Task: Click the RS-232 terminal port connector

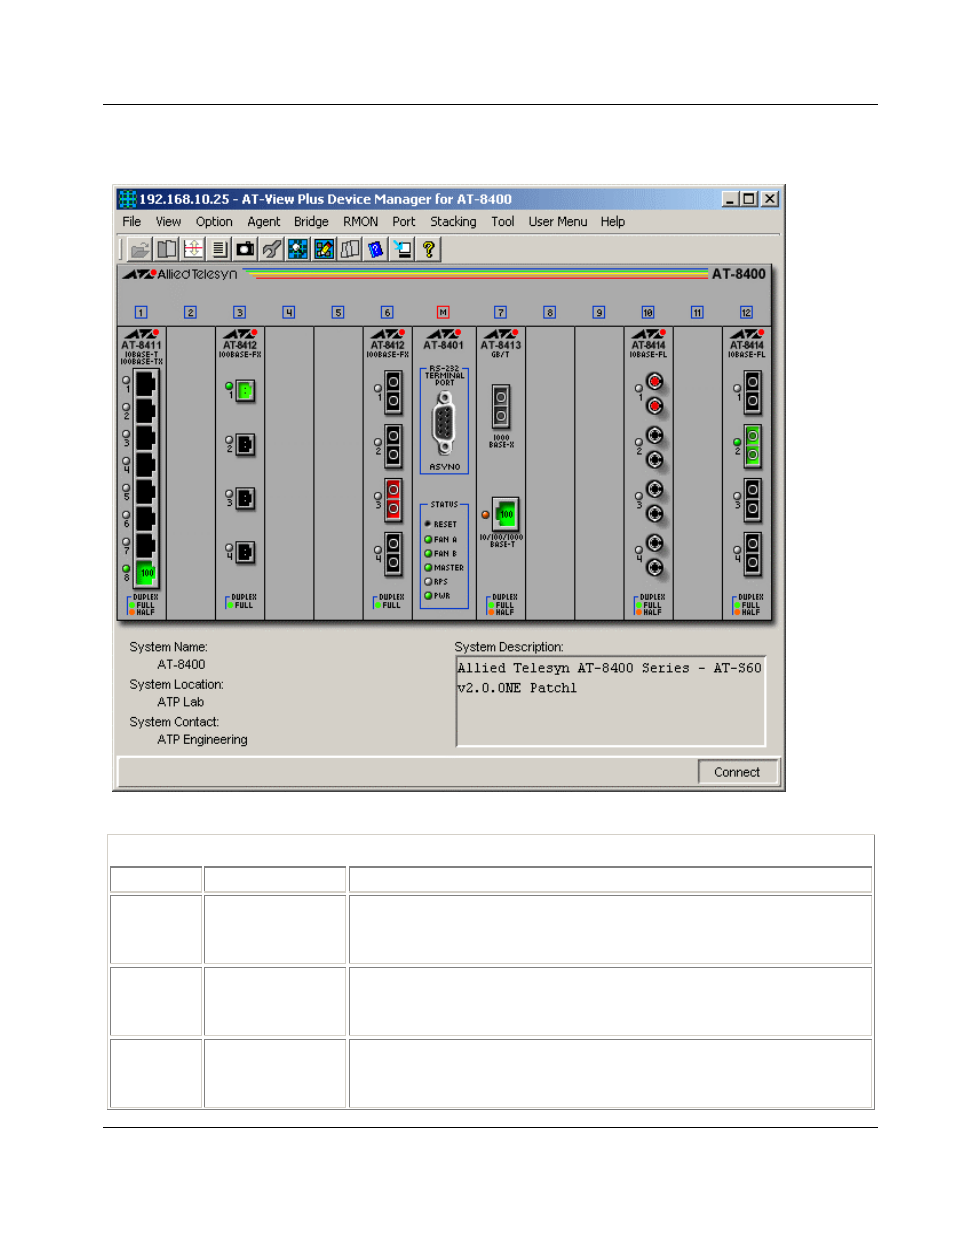Action: coord(444,424)
